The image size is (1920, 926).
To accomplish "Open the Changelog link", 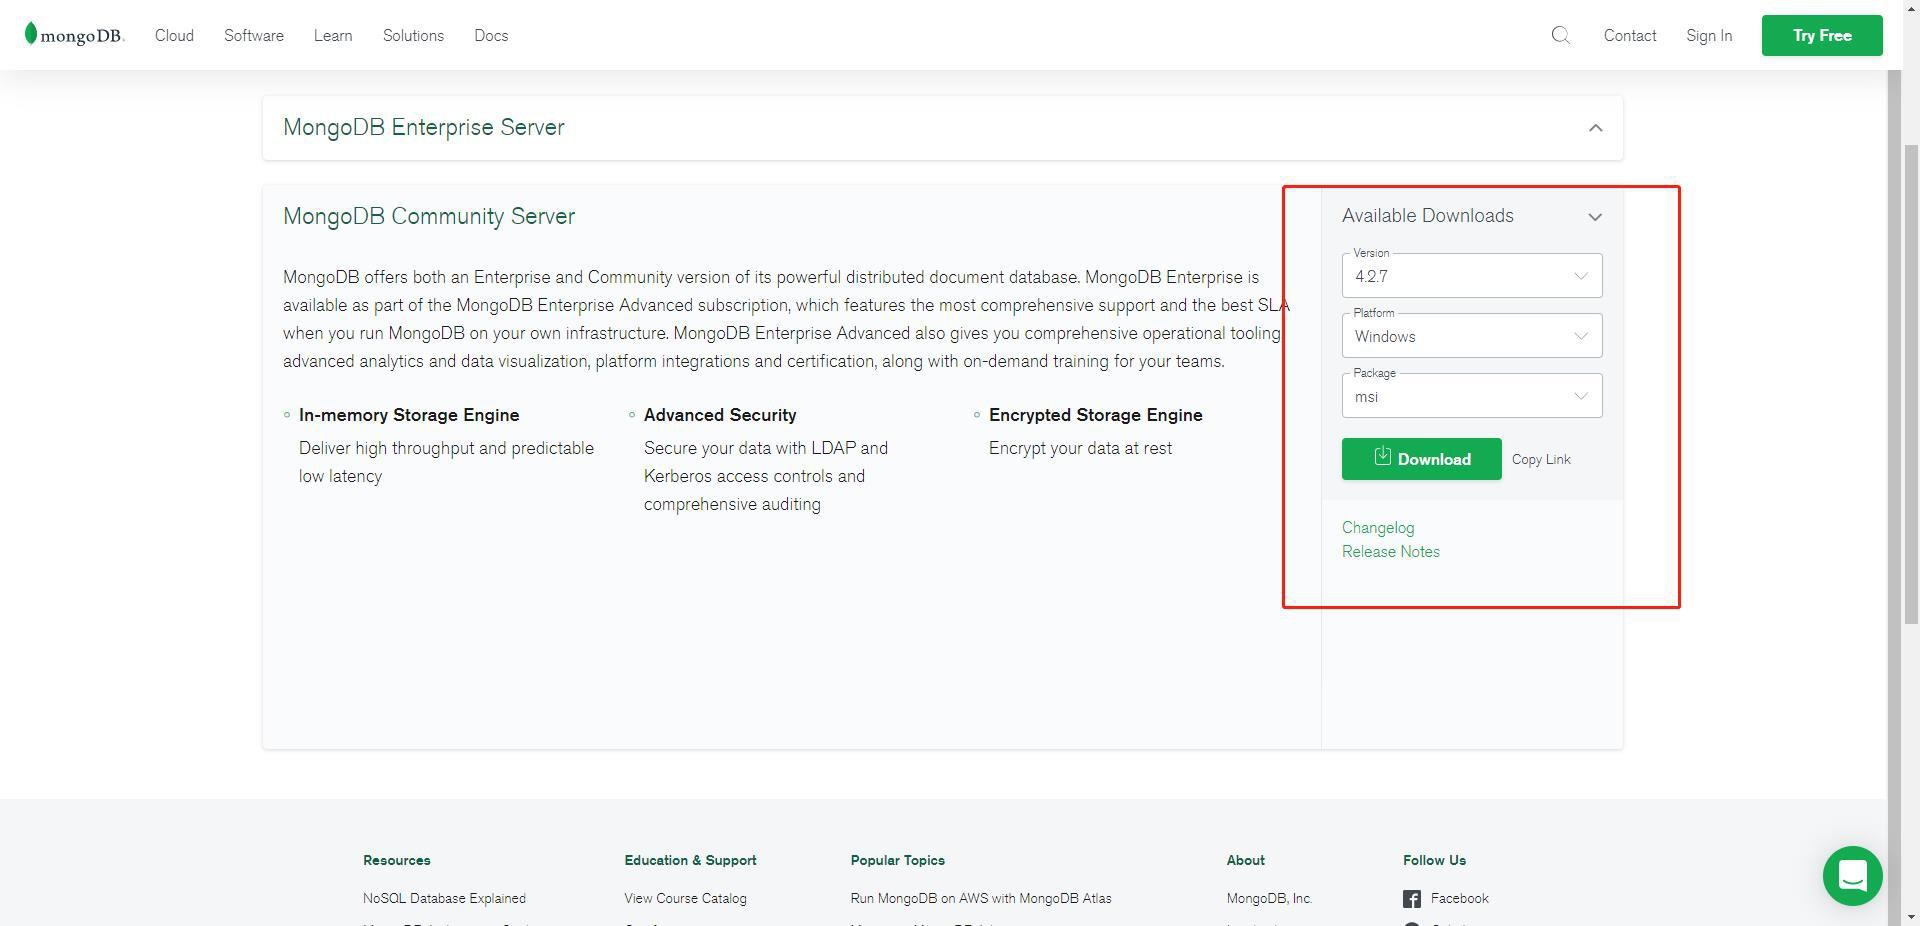I will coord(1378,527).
